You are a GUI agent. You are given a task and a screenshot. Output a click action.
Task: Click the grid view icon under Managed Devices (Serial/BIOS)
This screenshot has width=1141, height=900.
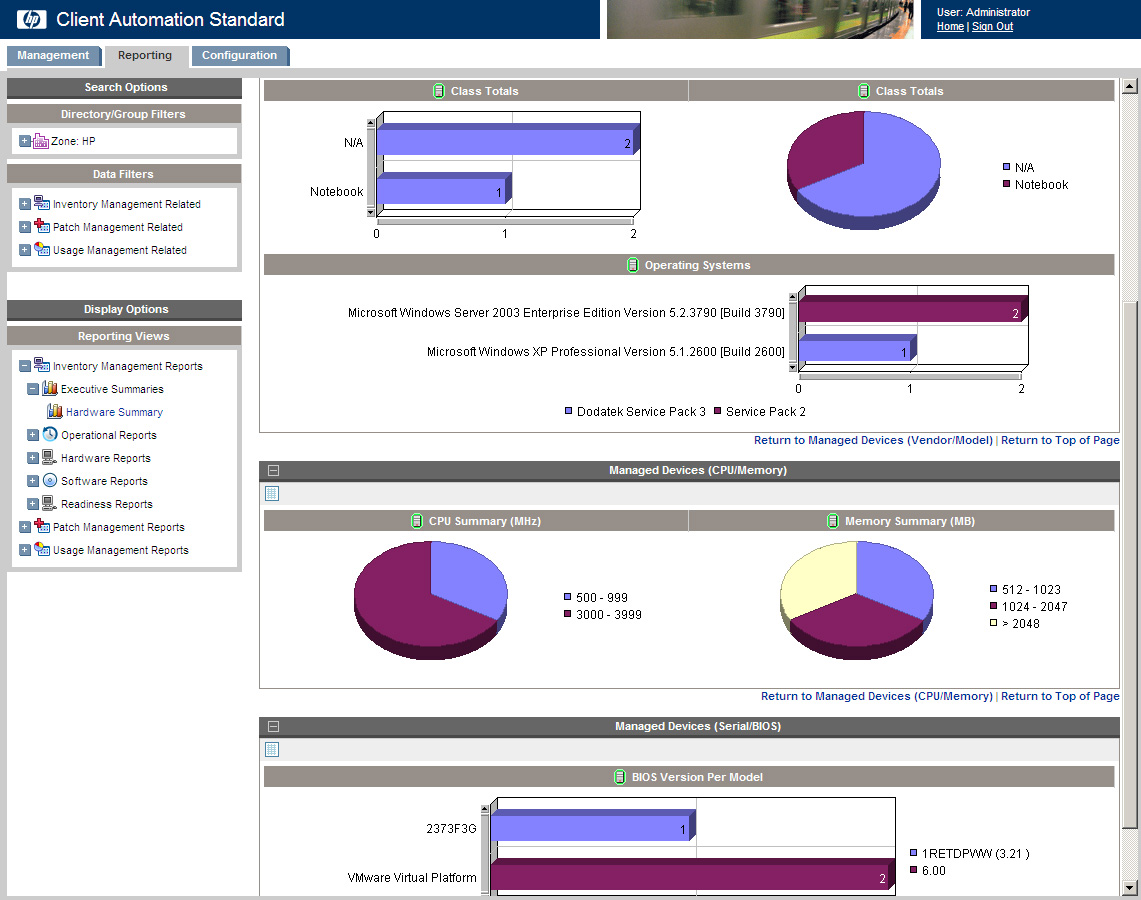pos(272,749)
